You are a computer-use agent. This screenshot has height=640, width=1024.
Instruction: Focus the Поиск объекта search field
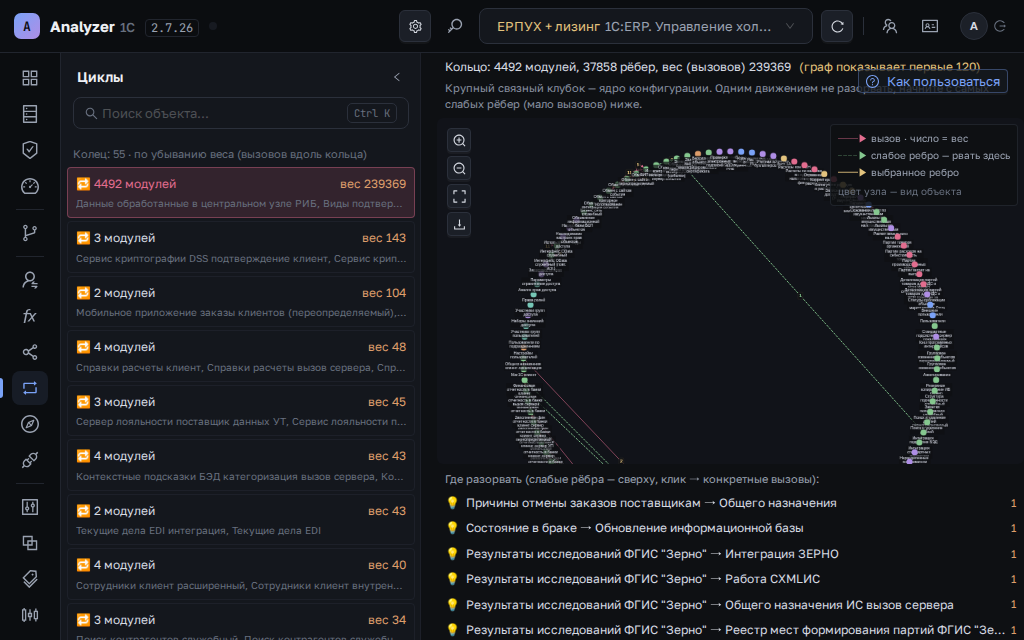pyautogui.click(x=241, y=113)
